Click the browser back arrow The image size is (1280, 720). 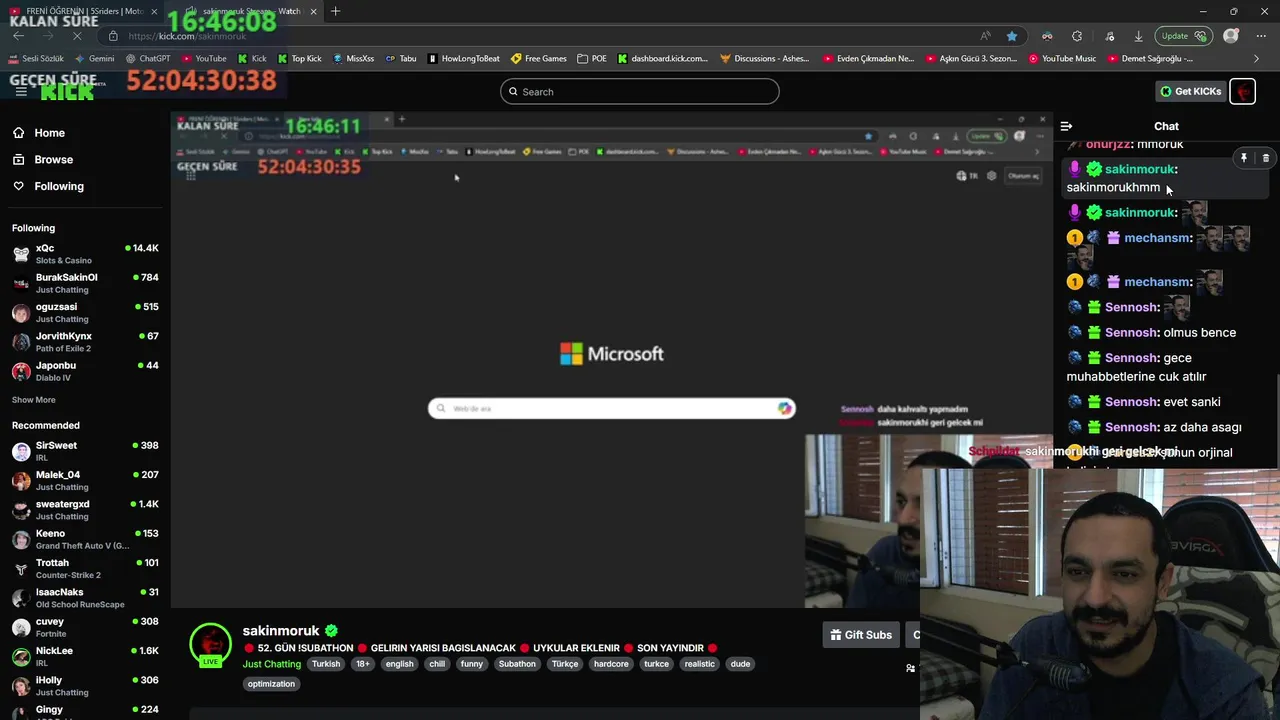pos(18,36)
